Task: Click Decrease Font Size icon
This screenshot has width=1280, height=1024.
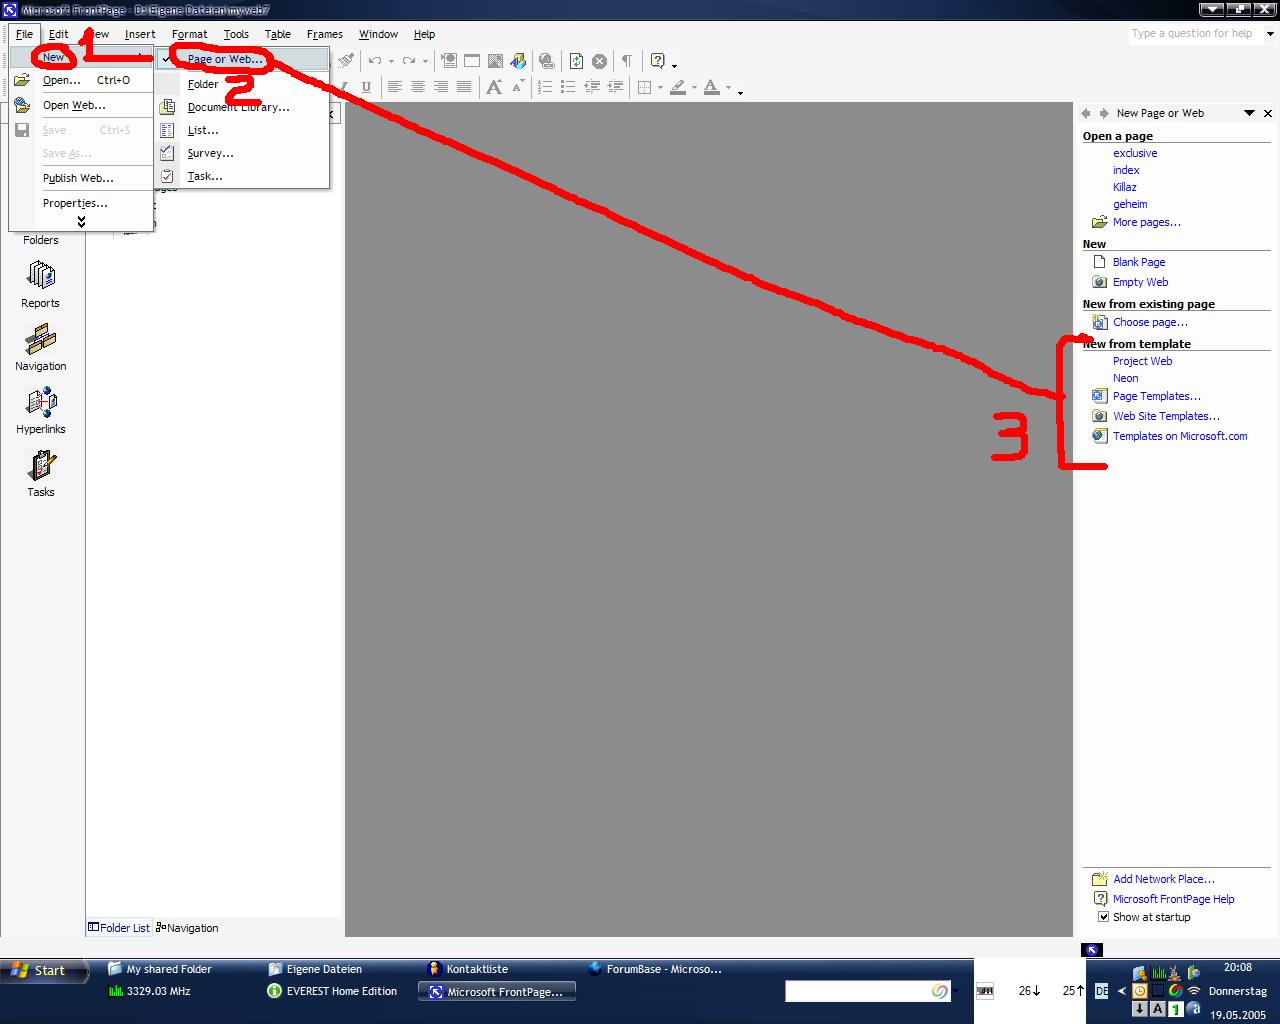Action: click(517, 87)
